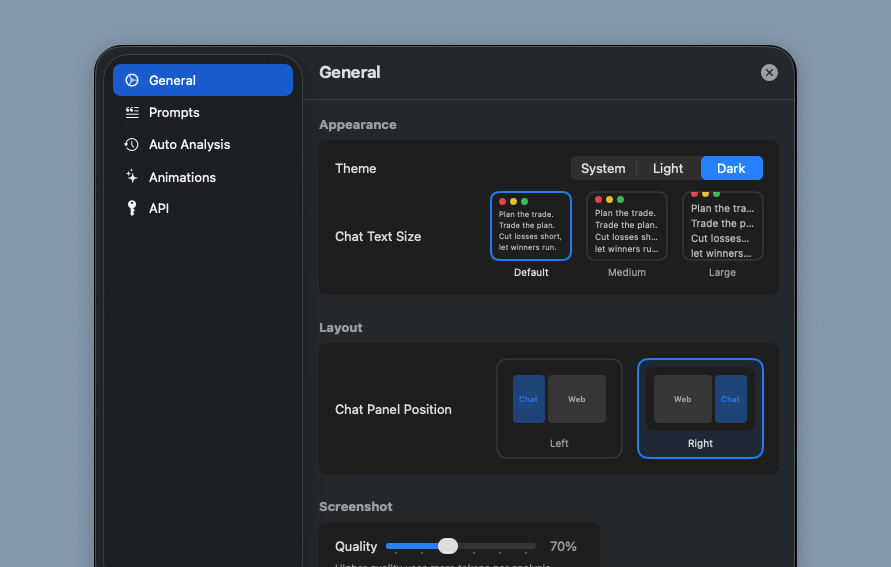Choose Medium chat text size preview
This screenshot has width=891, height=567.
[x=626, y=226]
